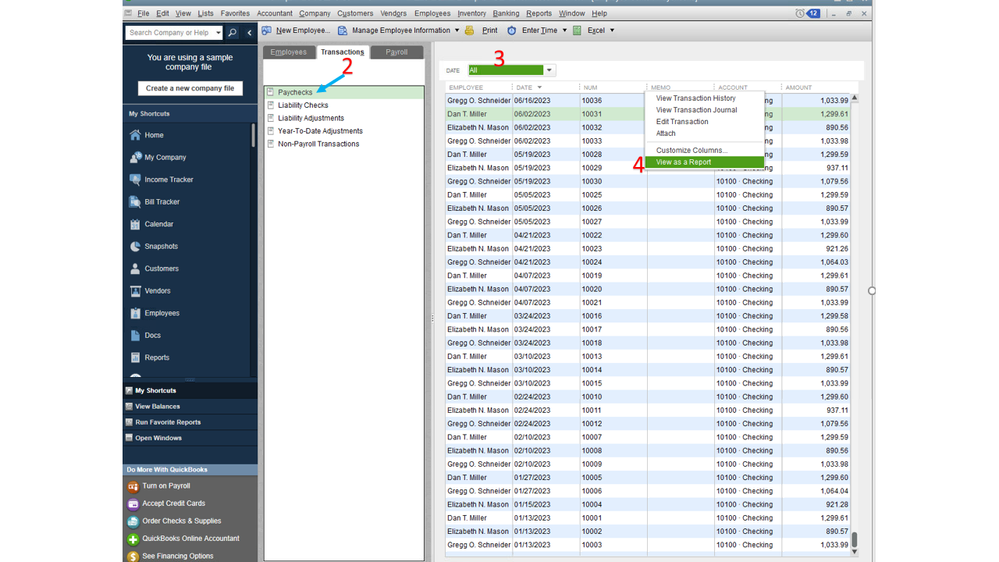The image size is (999, 562).
Task: Open Docs shortcut icon
Action: (135, 336)
